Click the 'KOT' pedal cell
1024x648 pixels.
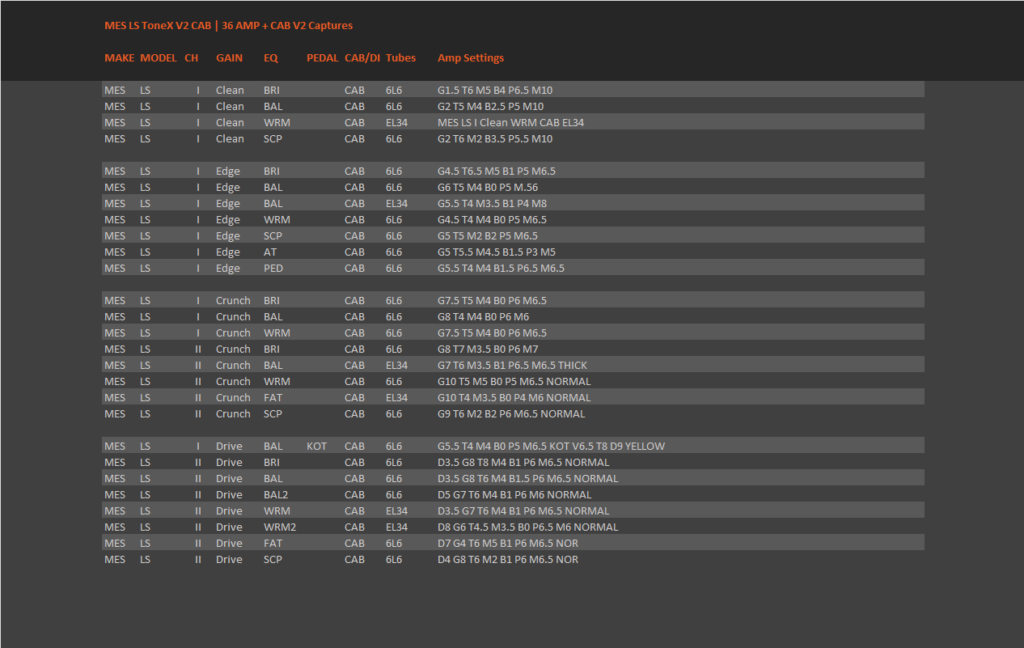(317, 446)
